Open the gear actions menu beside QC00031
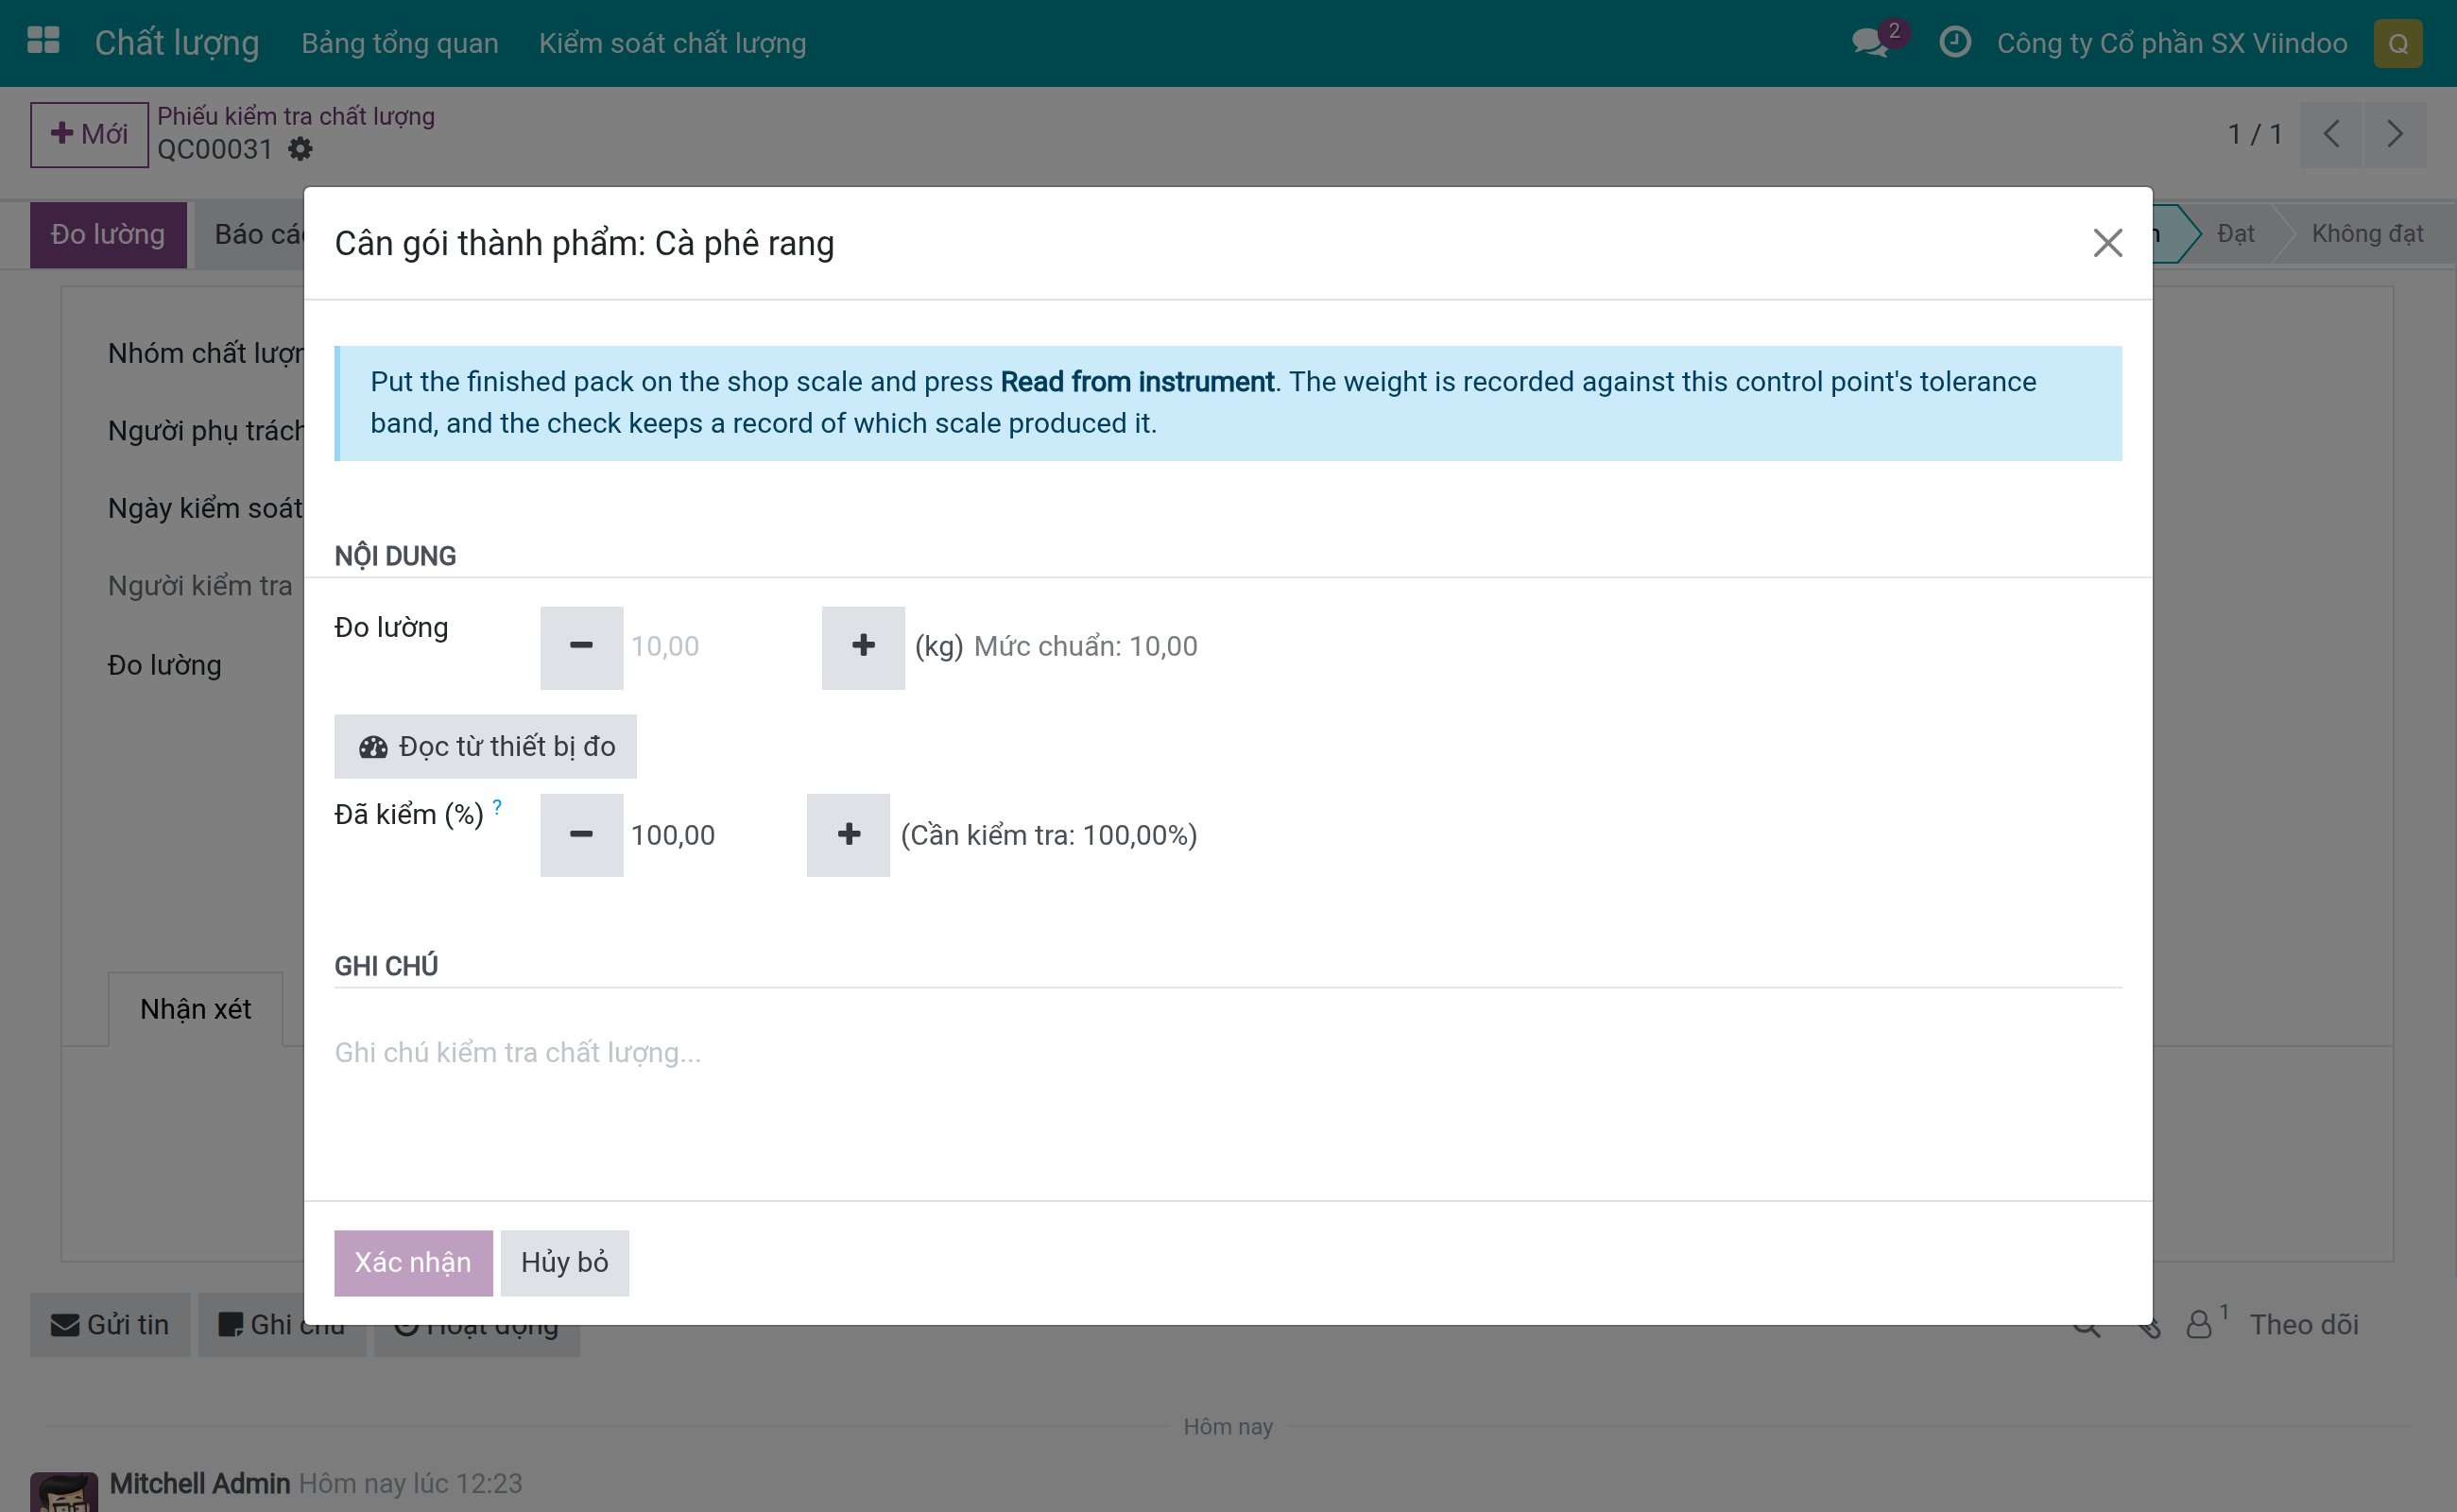The width and height of the screenshot is (2457, 1512). click(x=300, y=149)
